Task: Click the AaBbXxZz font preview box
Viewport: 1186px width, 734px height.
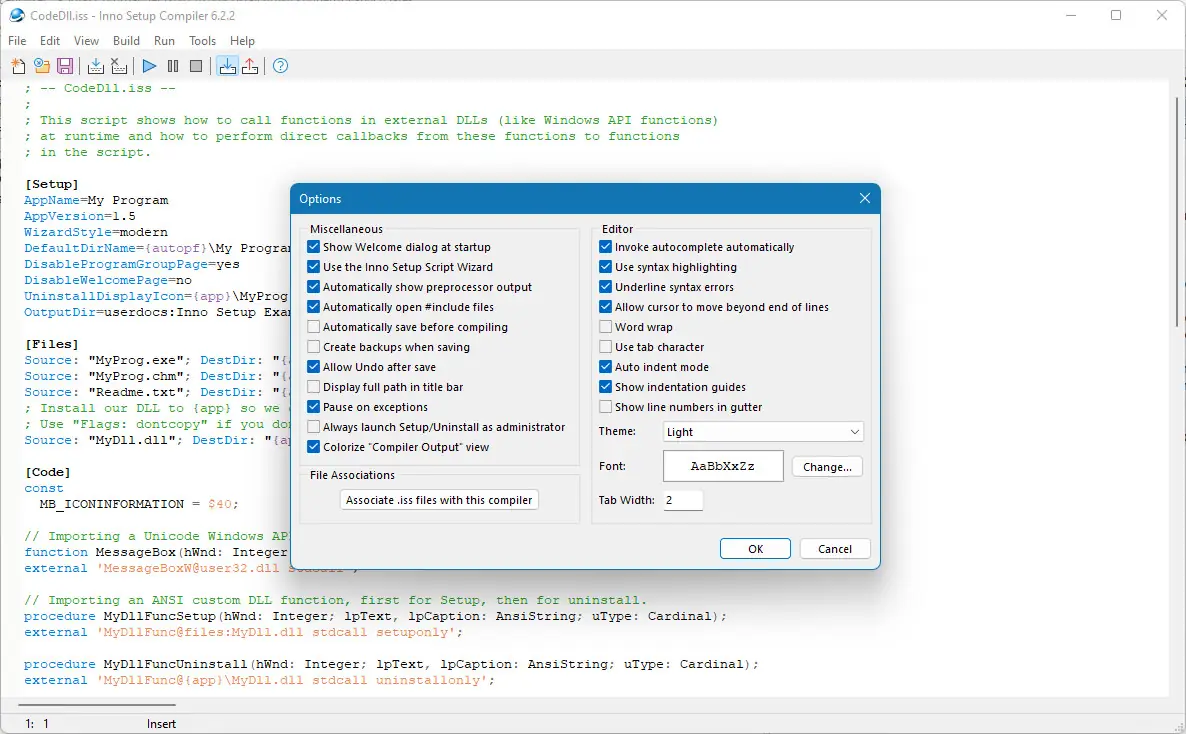Action: (723, 466)
